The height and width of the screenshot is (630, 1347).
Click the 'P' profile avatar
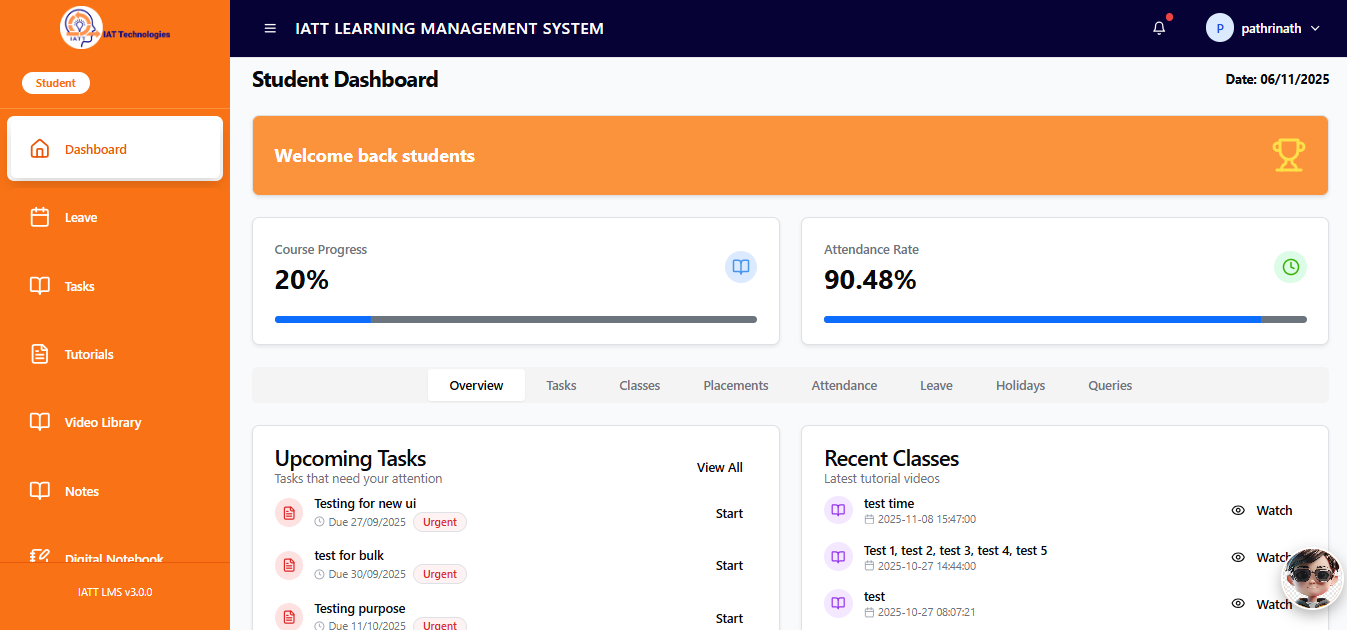point(1220,28)
